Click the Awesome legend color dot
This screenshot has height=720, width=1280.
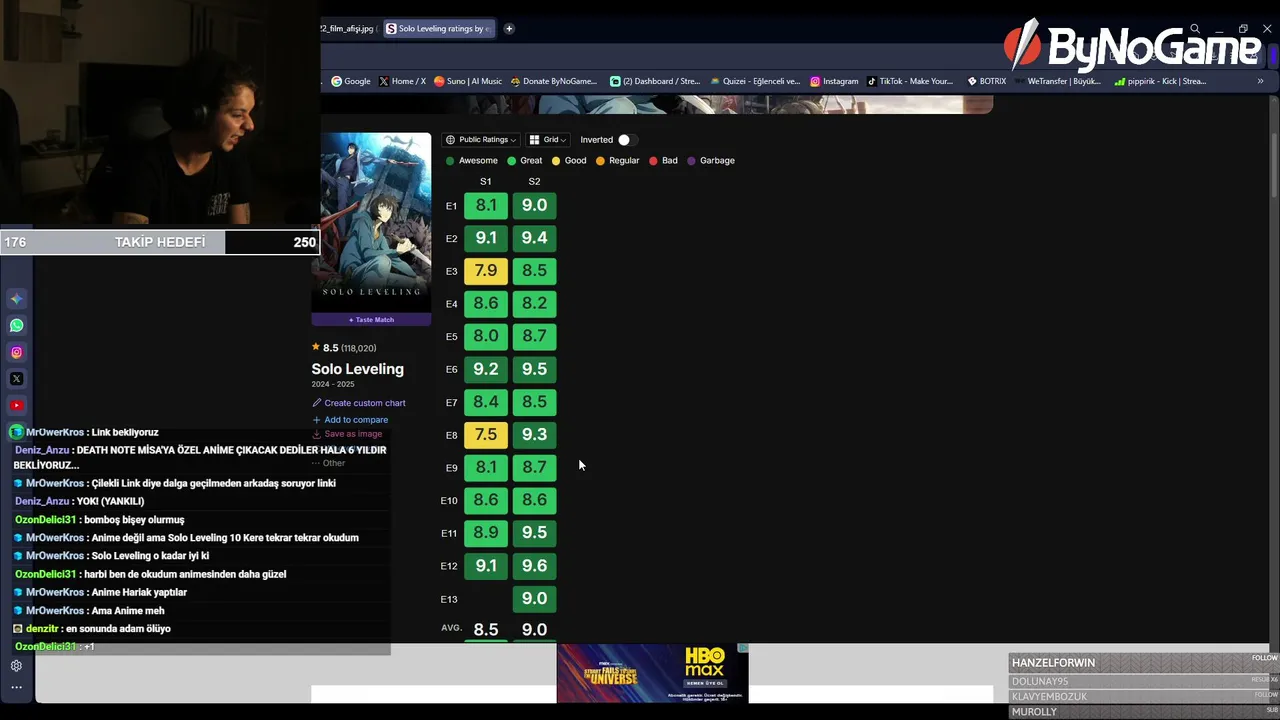pyautogui.click(x=450, y=161)
